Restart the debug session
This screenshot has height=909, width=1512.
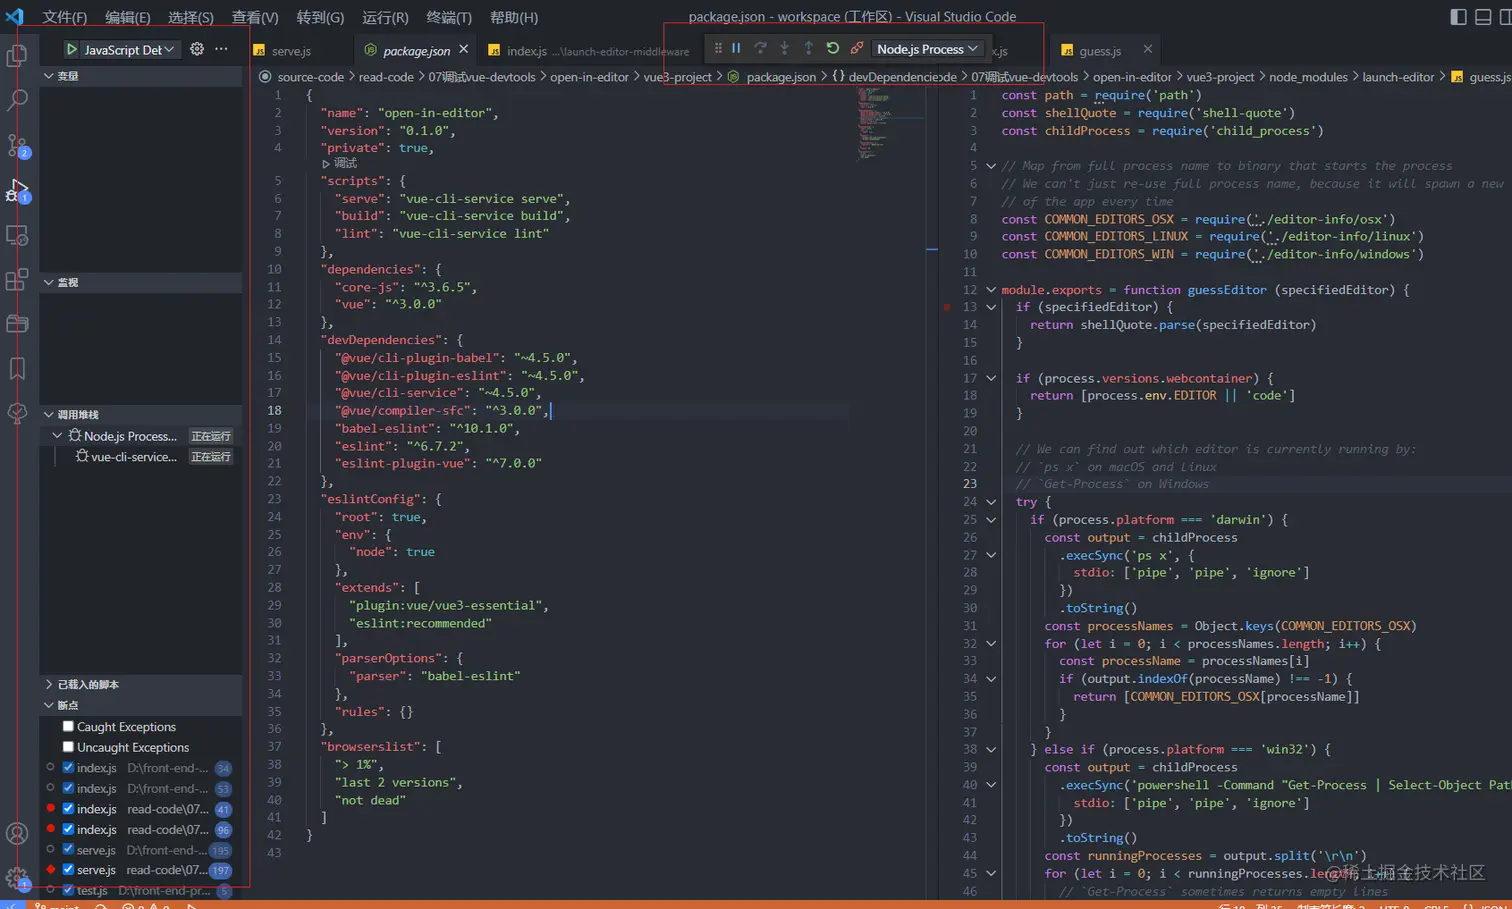(832, 48)
